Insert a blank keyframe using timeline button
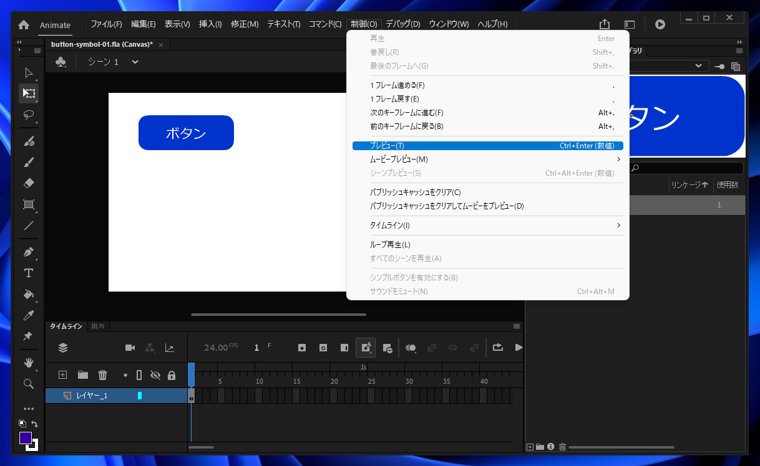Viewport: 760px width, 466px height. (323, 348)
